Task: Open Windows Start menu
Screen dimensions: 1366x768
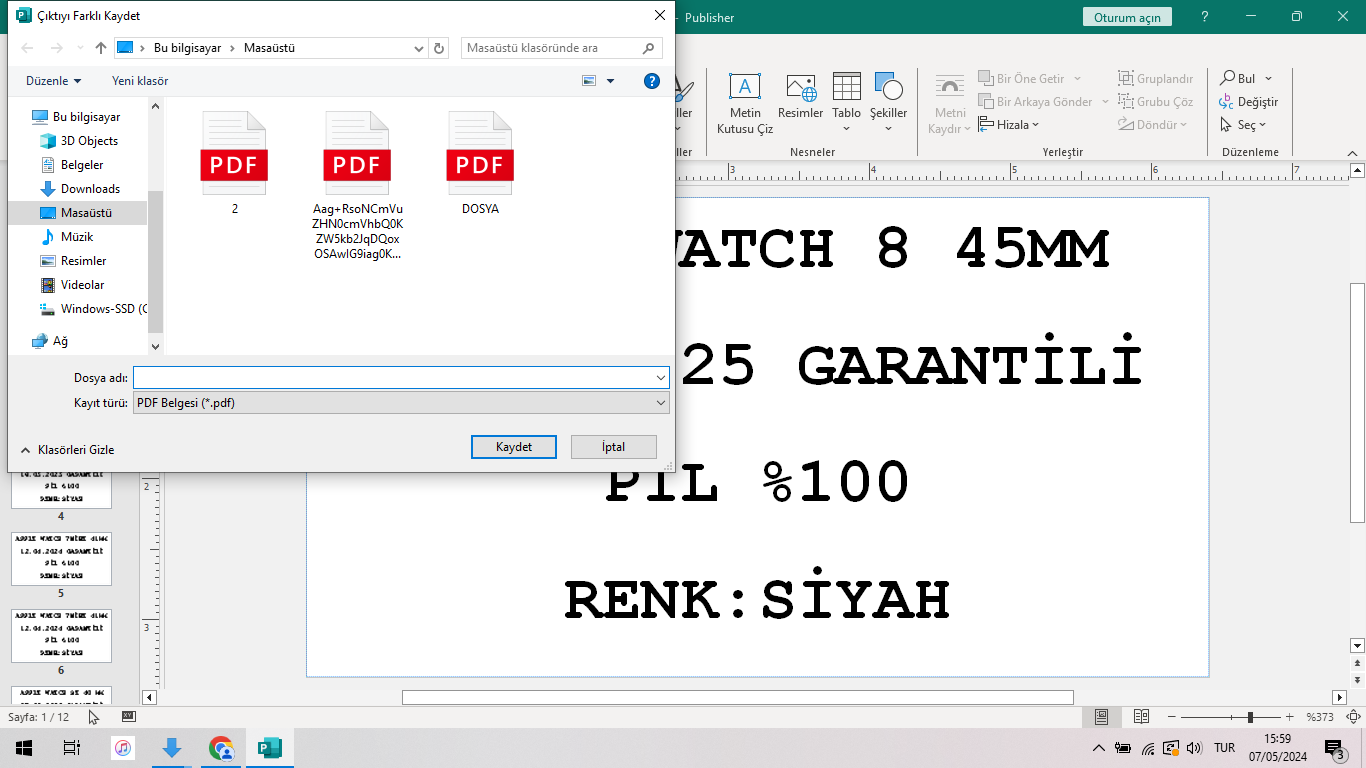Action: click(24, 748)
